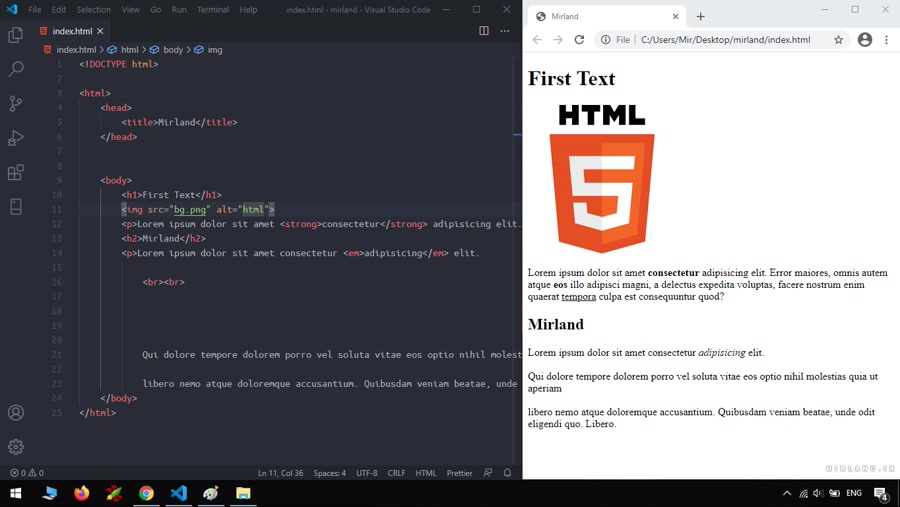
Task: Open File Explorer from the taskbar
Action: (x=243, y=493)
